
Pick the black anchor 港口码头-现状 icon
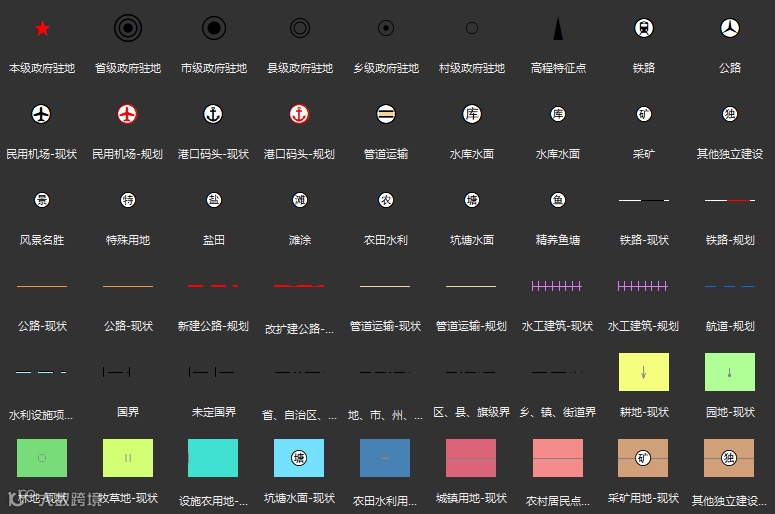(x=213, y=114)
